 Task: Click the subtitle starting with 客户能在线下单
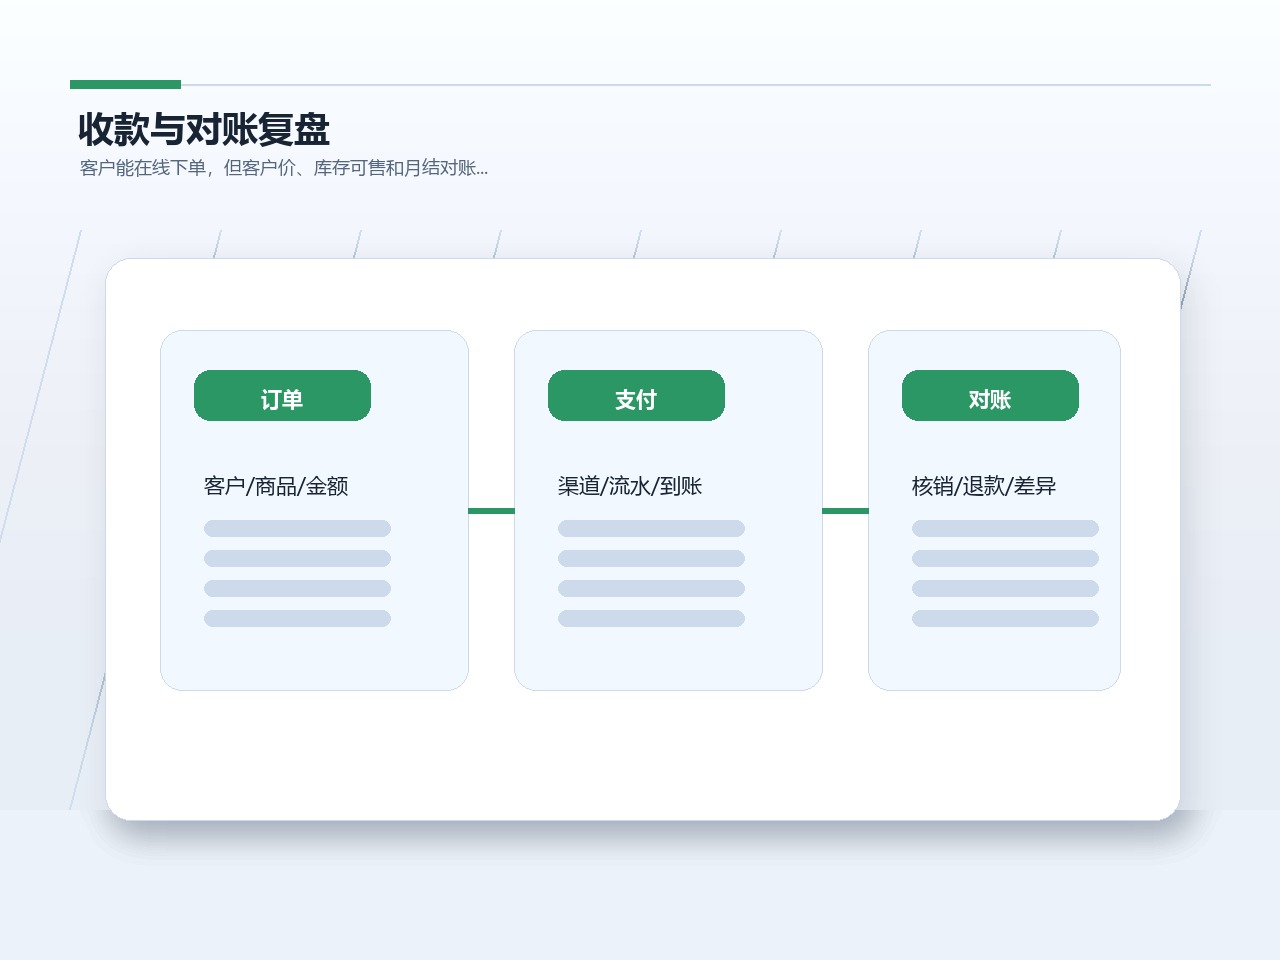pos(284,168)
